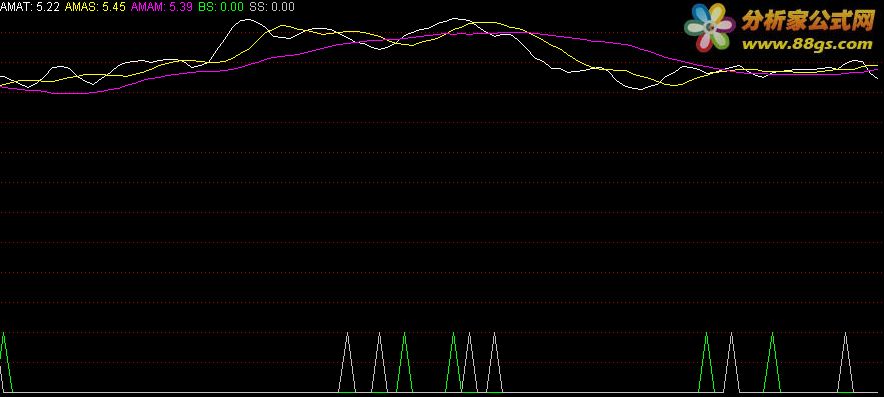Select the rightmost white SS signal spike

pyautogui.click(x=845, y=361)
